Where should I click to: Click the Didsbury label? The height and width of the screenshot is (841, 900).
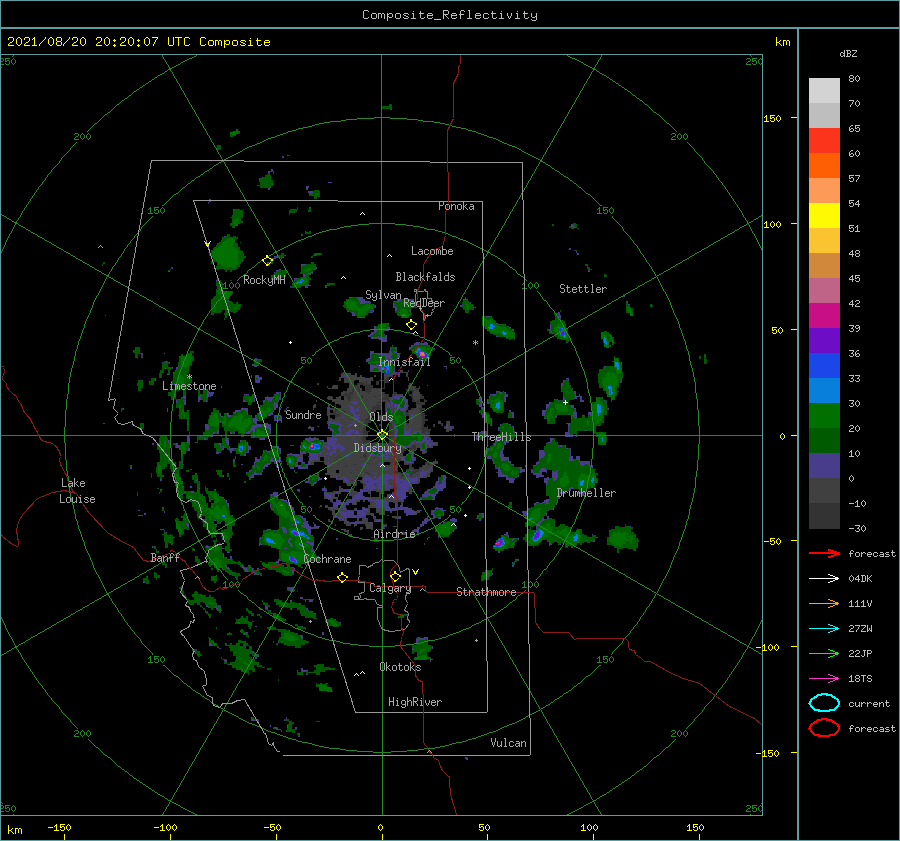point(377,448)
